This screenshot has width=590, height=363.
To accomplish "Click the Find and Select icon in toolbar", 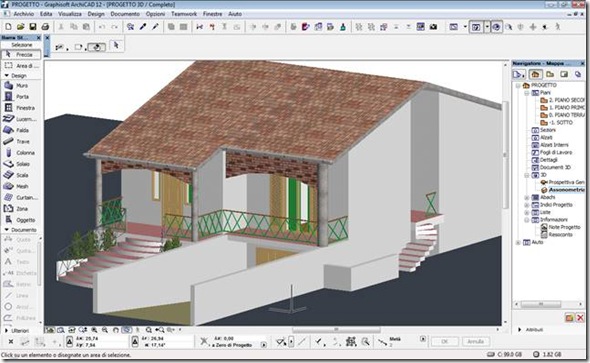I will 131,27.
